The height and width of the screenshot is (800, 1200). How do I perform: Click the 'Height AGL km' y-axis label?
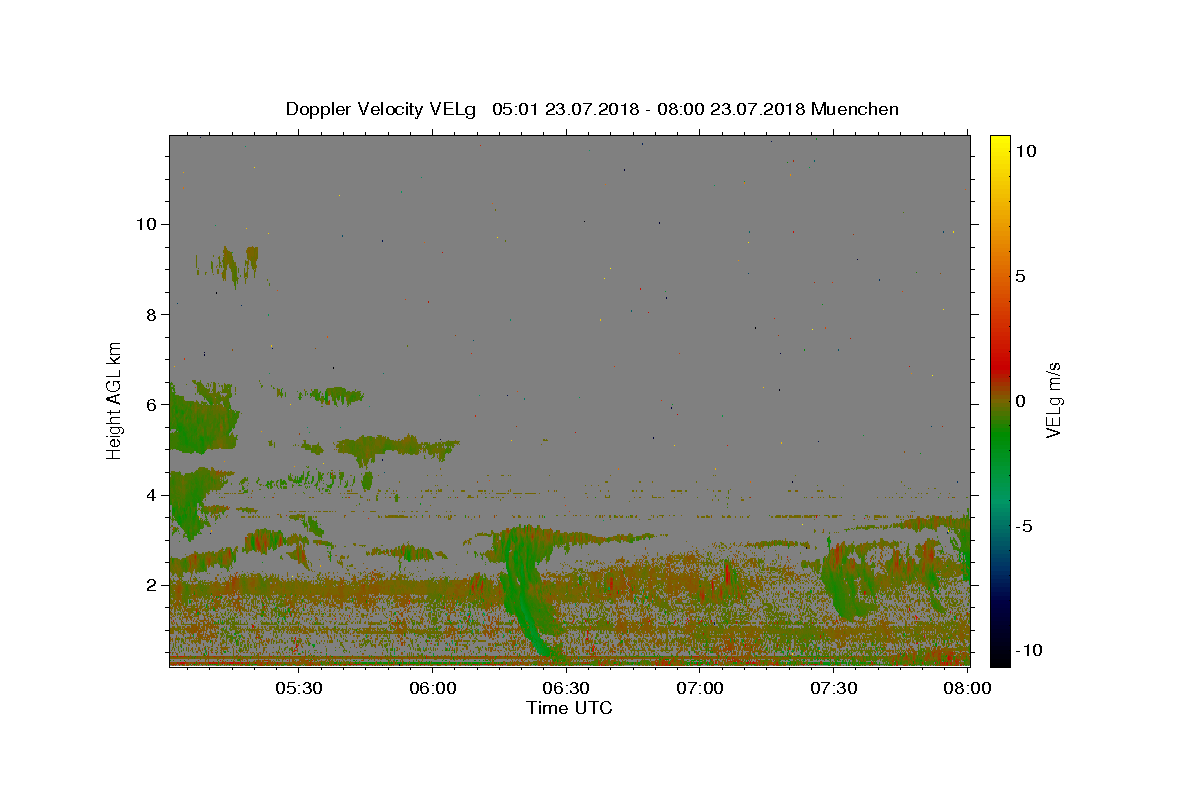tap(115, 400)
